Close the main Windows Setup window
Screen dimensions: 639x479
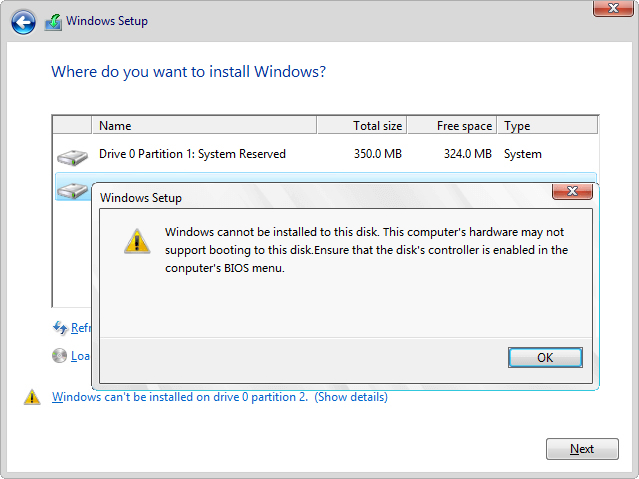(613, 8)
